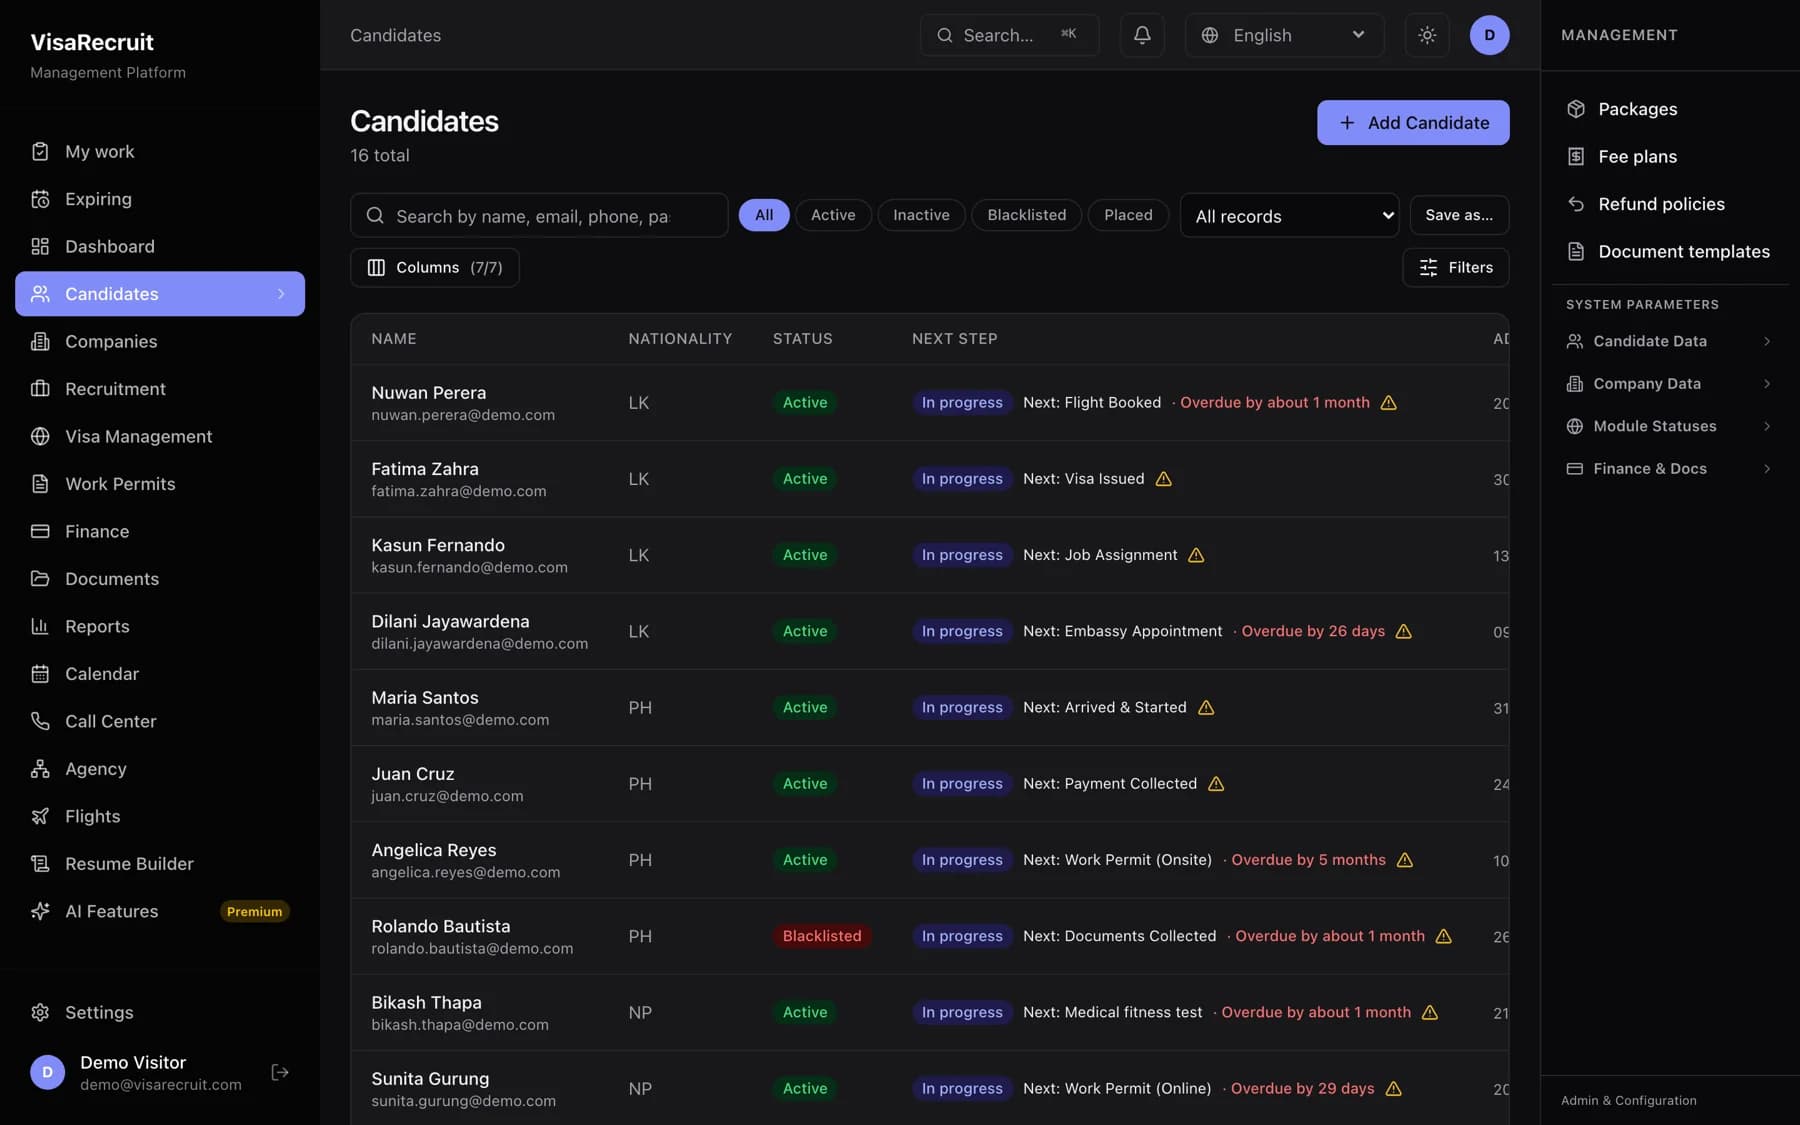Filter candidates by Inactive status
Viewport: 1800px width, 1125px height.
coord(921,215)
